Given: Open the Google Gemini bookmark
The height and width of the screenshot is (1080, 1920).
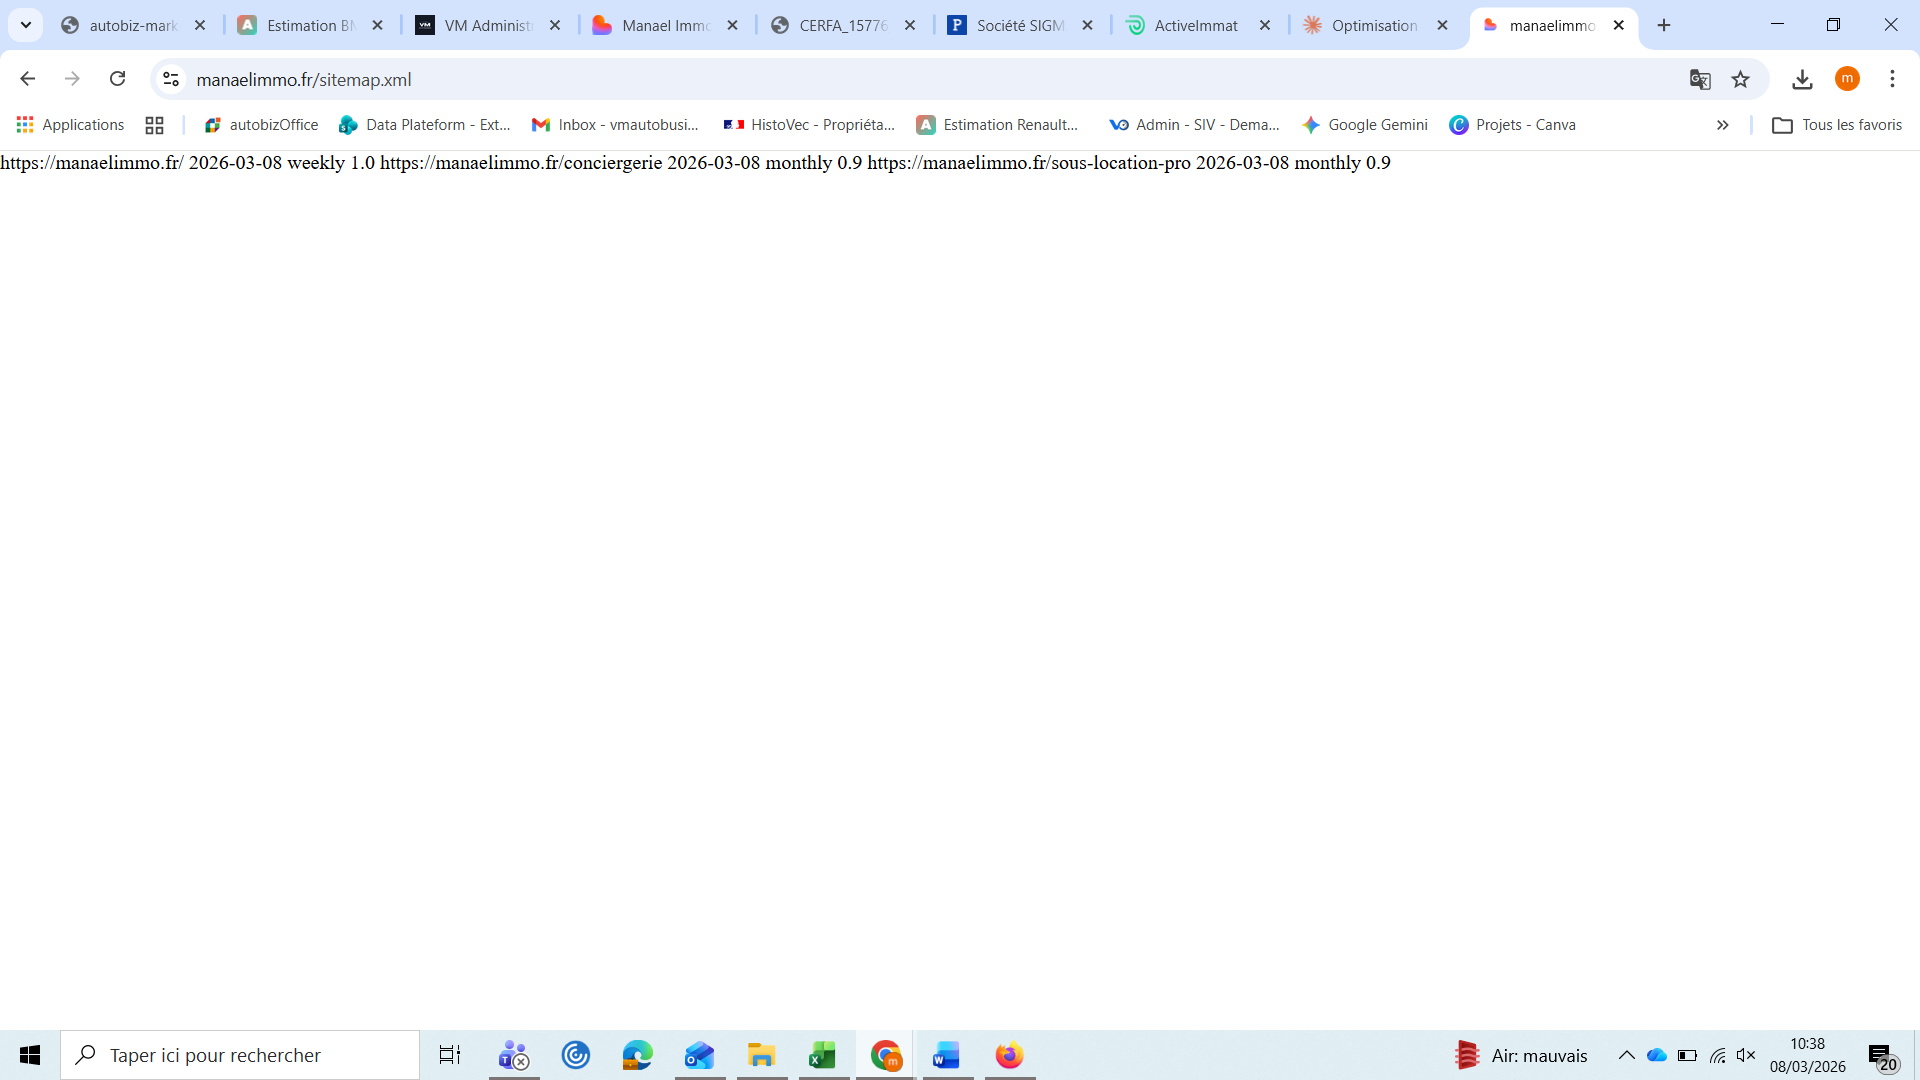Looking at the screenshot, I should tap(1365, 125).
